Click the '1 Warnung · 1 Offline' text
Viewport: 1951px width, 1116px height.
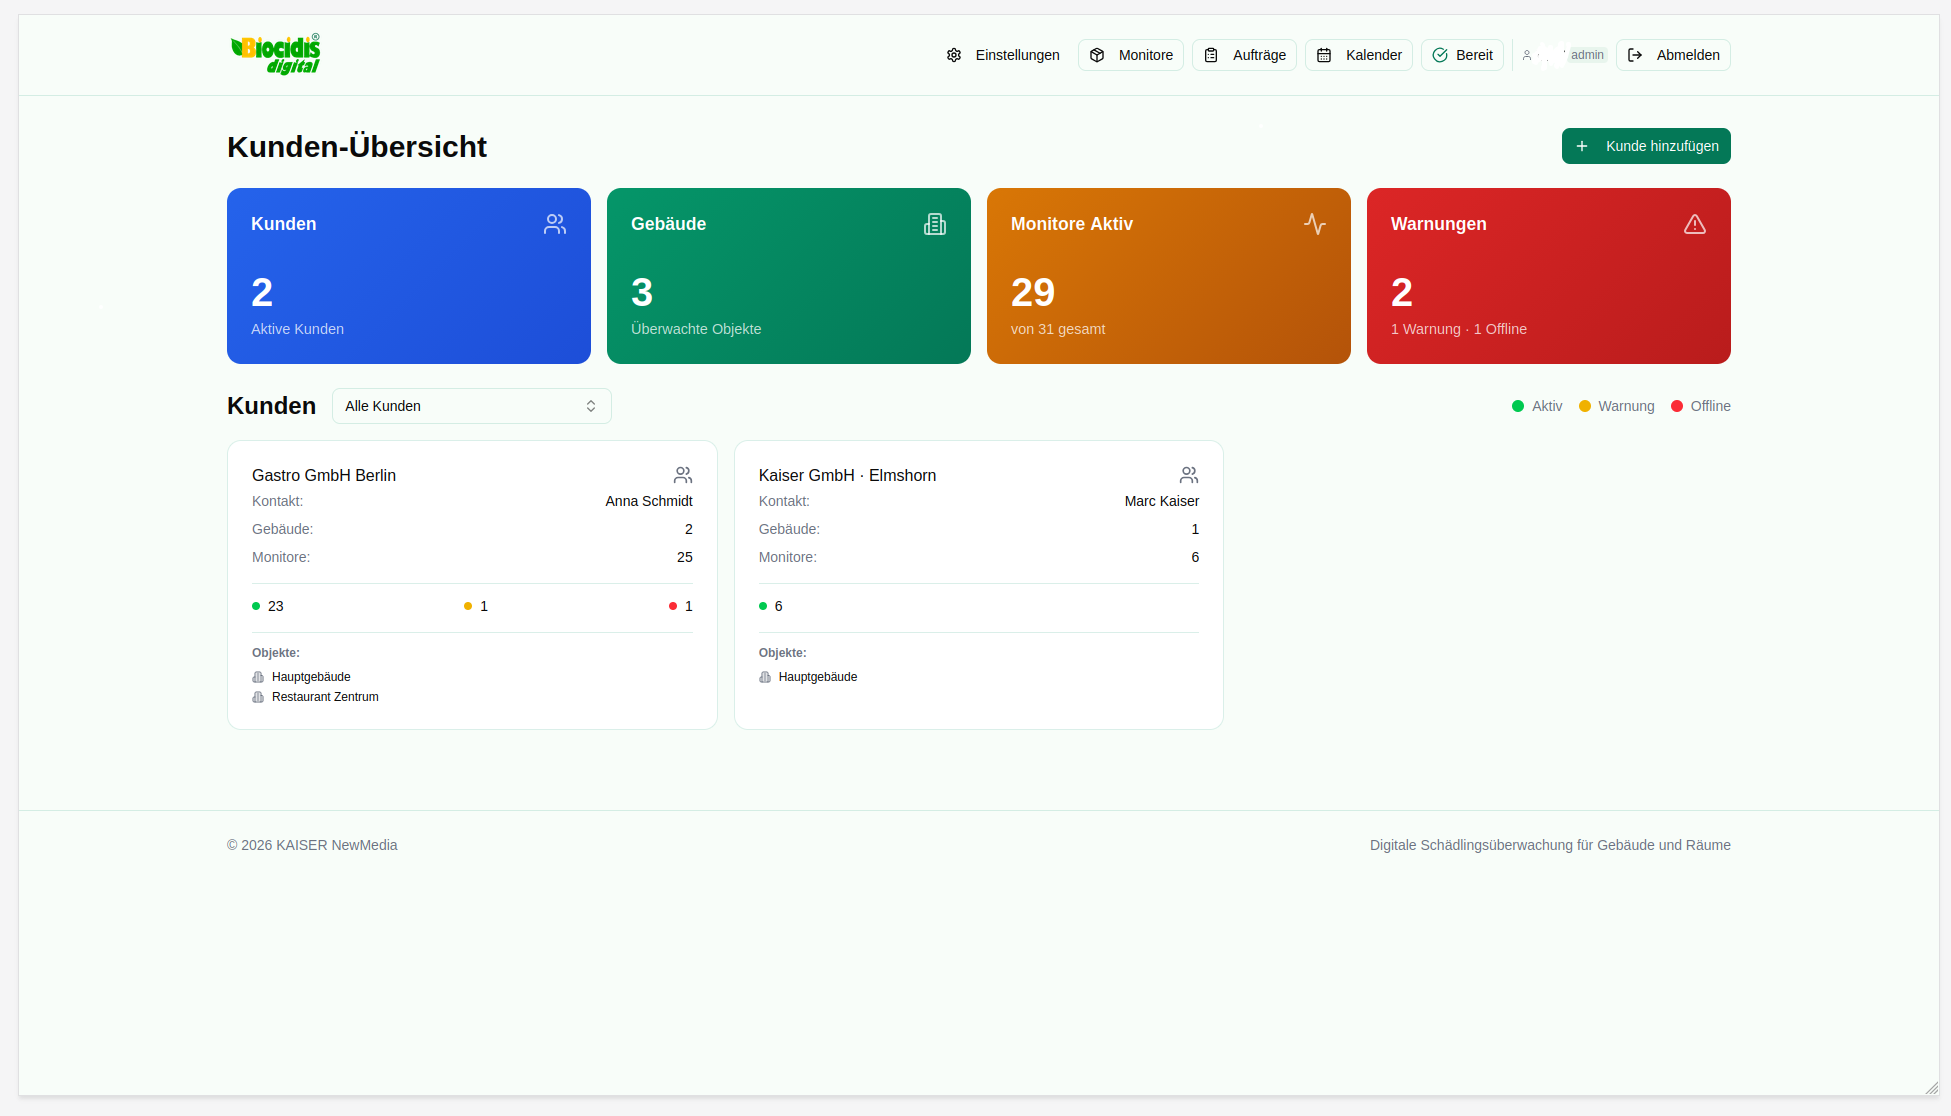1459,329
